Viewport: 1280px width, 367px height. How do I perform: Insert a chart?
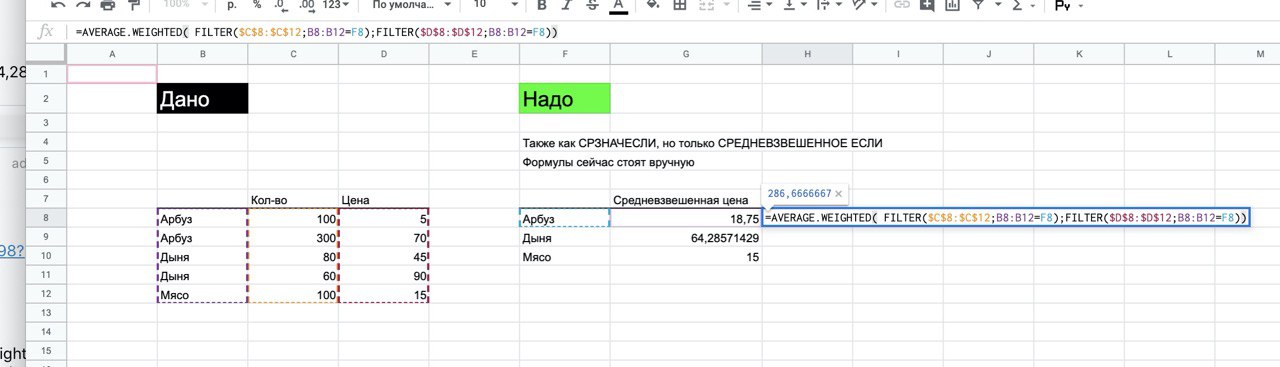(x=952, y=5)
